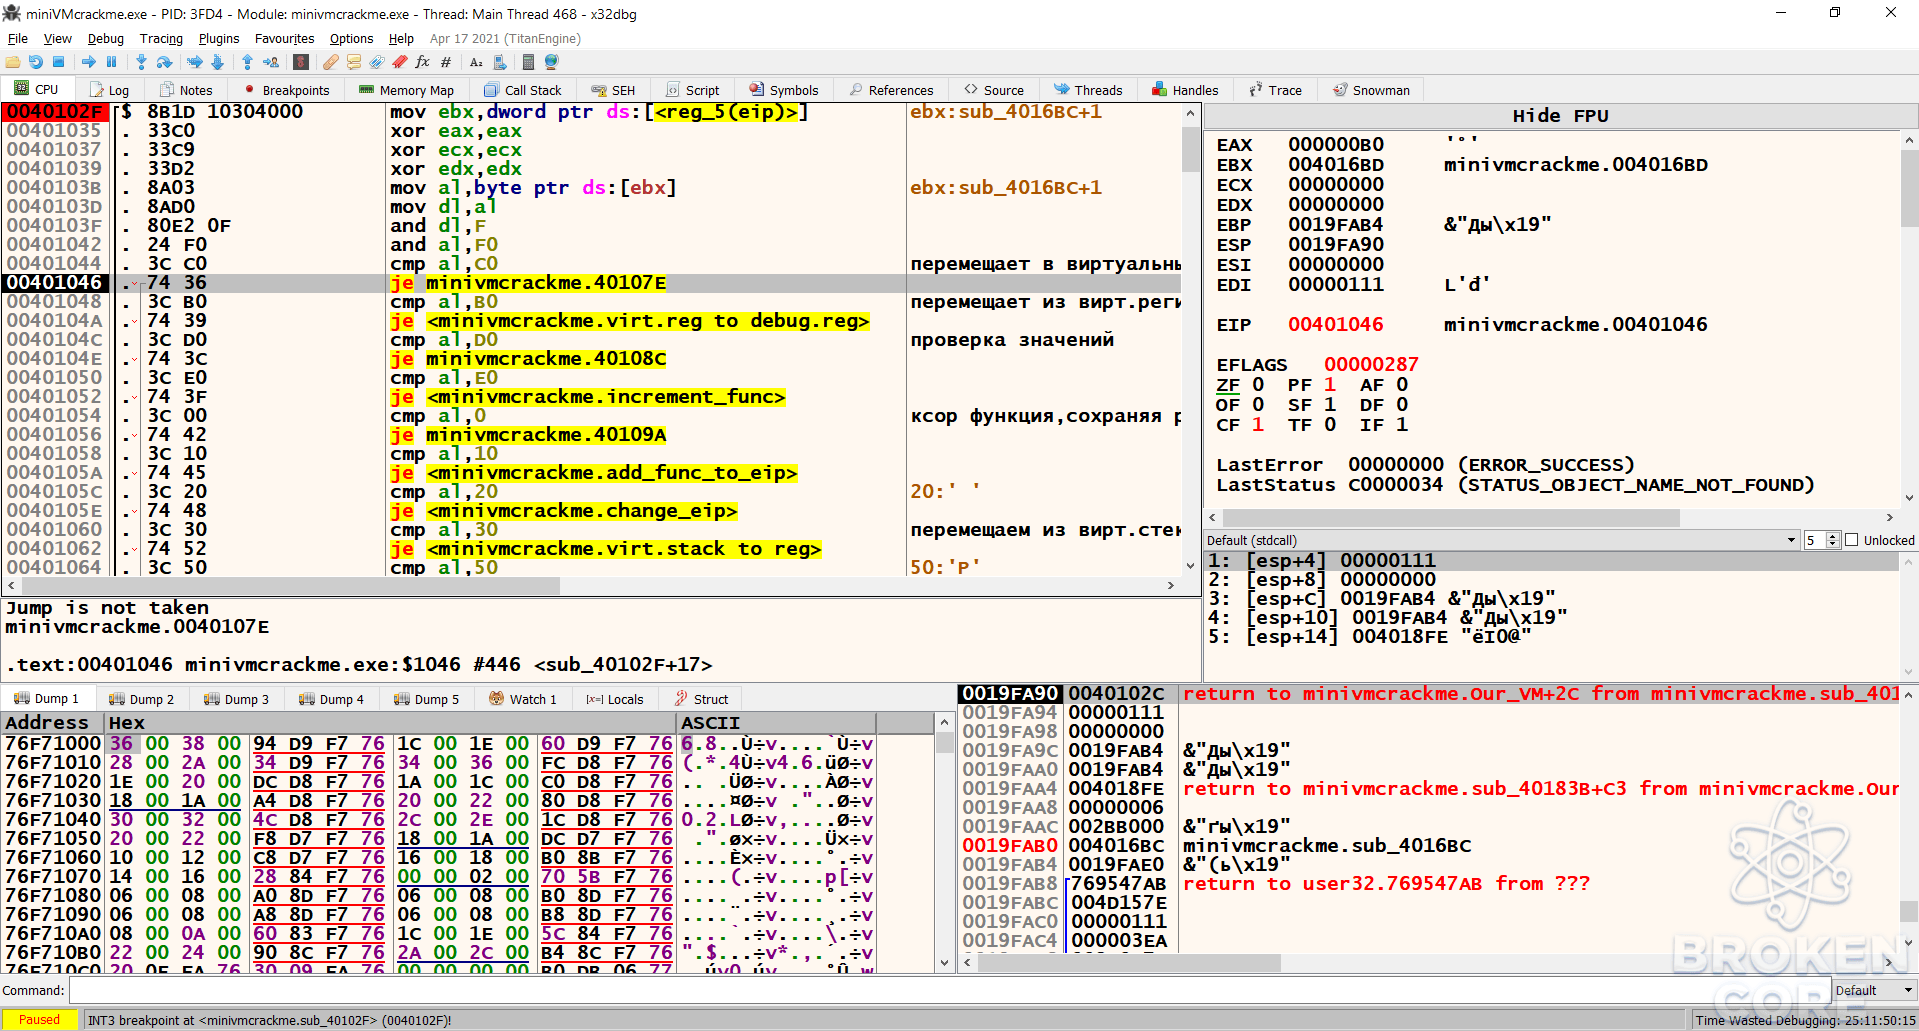Click the Patches band-aid toolbar icon
1919x1031 pixels.
330,62
